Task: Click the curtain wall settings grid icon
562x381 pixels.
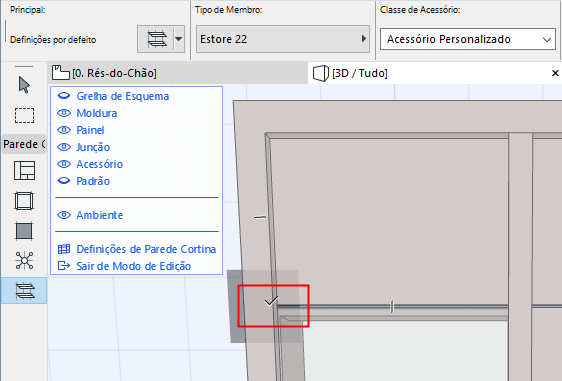Action: [64, 249]
